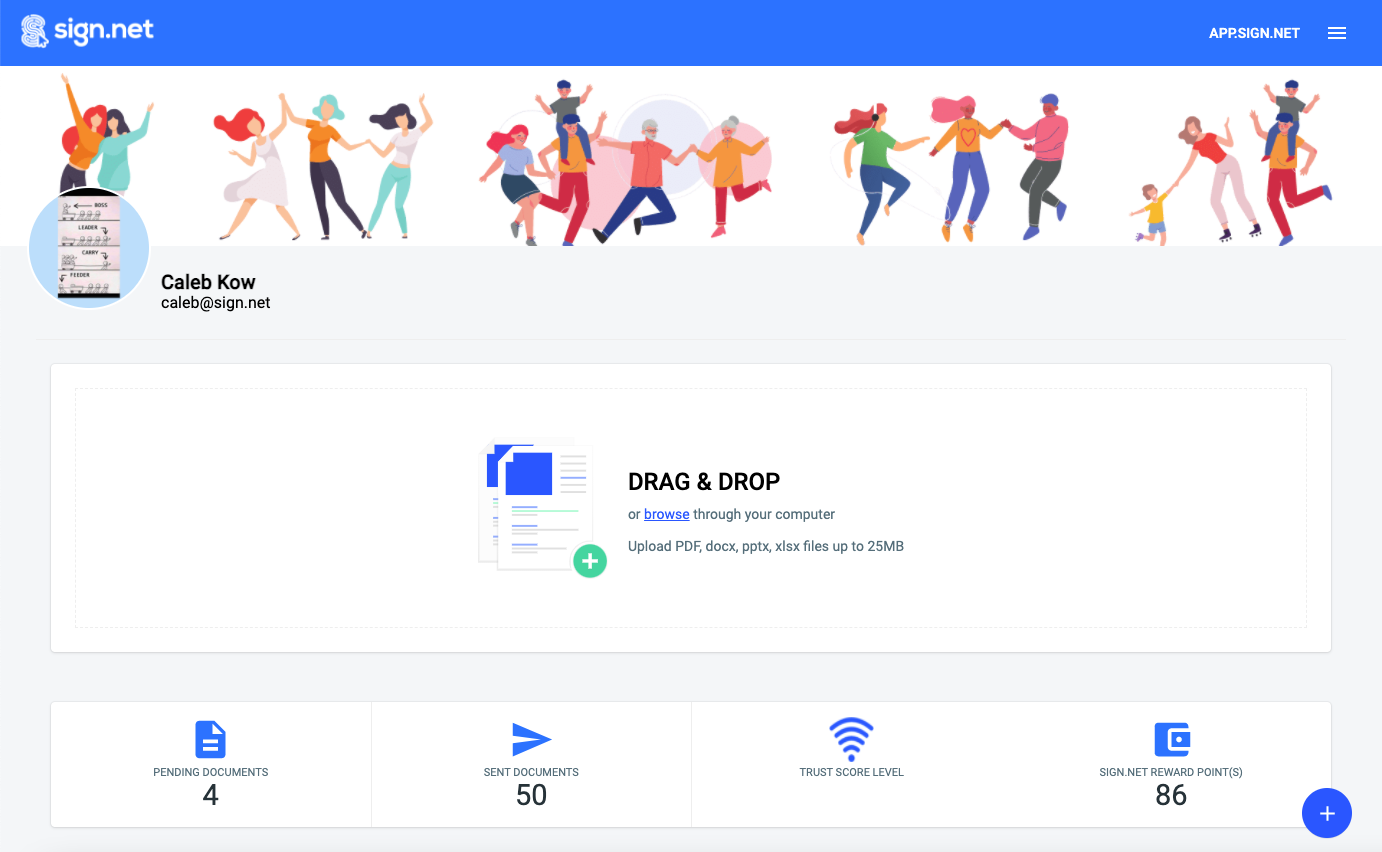Click the Reward Points wallet icon
This screenshot has width=1382, height=852.
pyautogui.click(x=1171, y=740)
